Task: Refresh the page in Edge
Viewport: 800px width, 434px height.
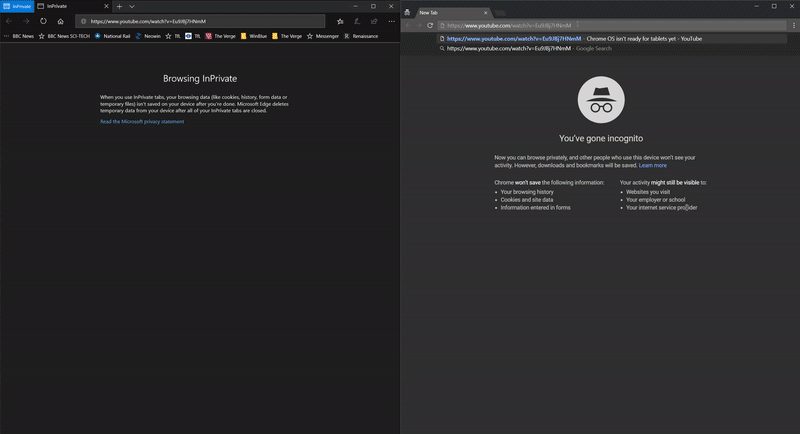Action: pos(43,21)
